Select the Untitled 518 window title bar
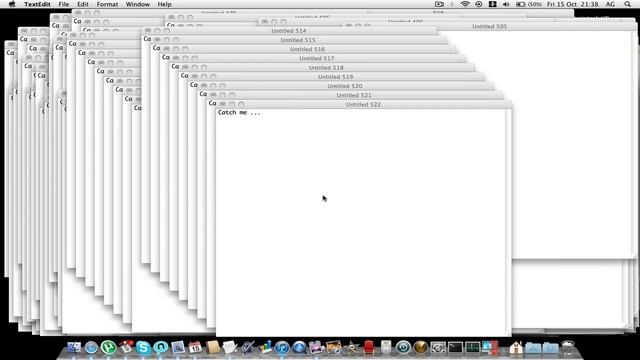Screen dimensions: 640x360 326,68
